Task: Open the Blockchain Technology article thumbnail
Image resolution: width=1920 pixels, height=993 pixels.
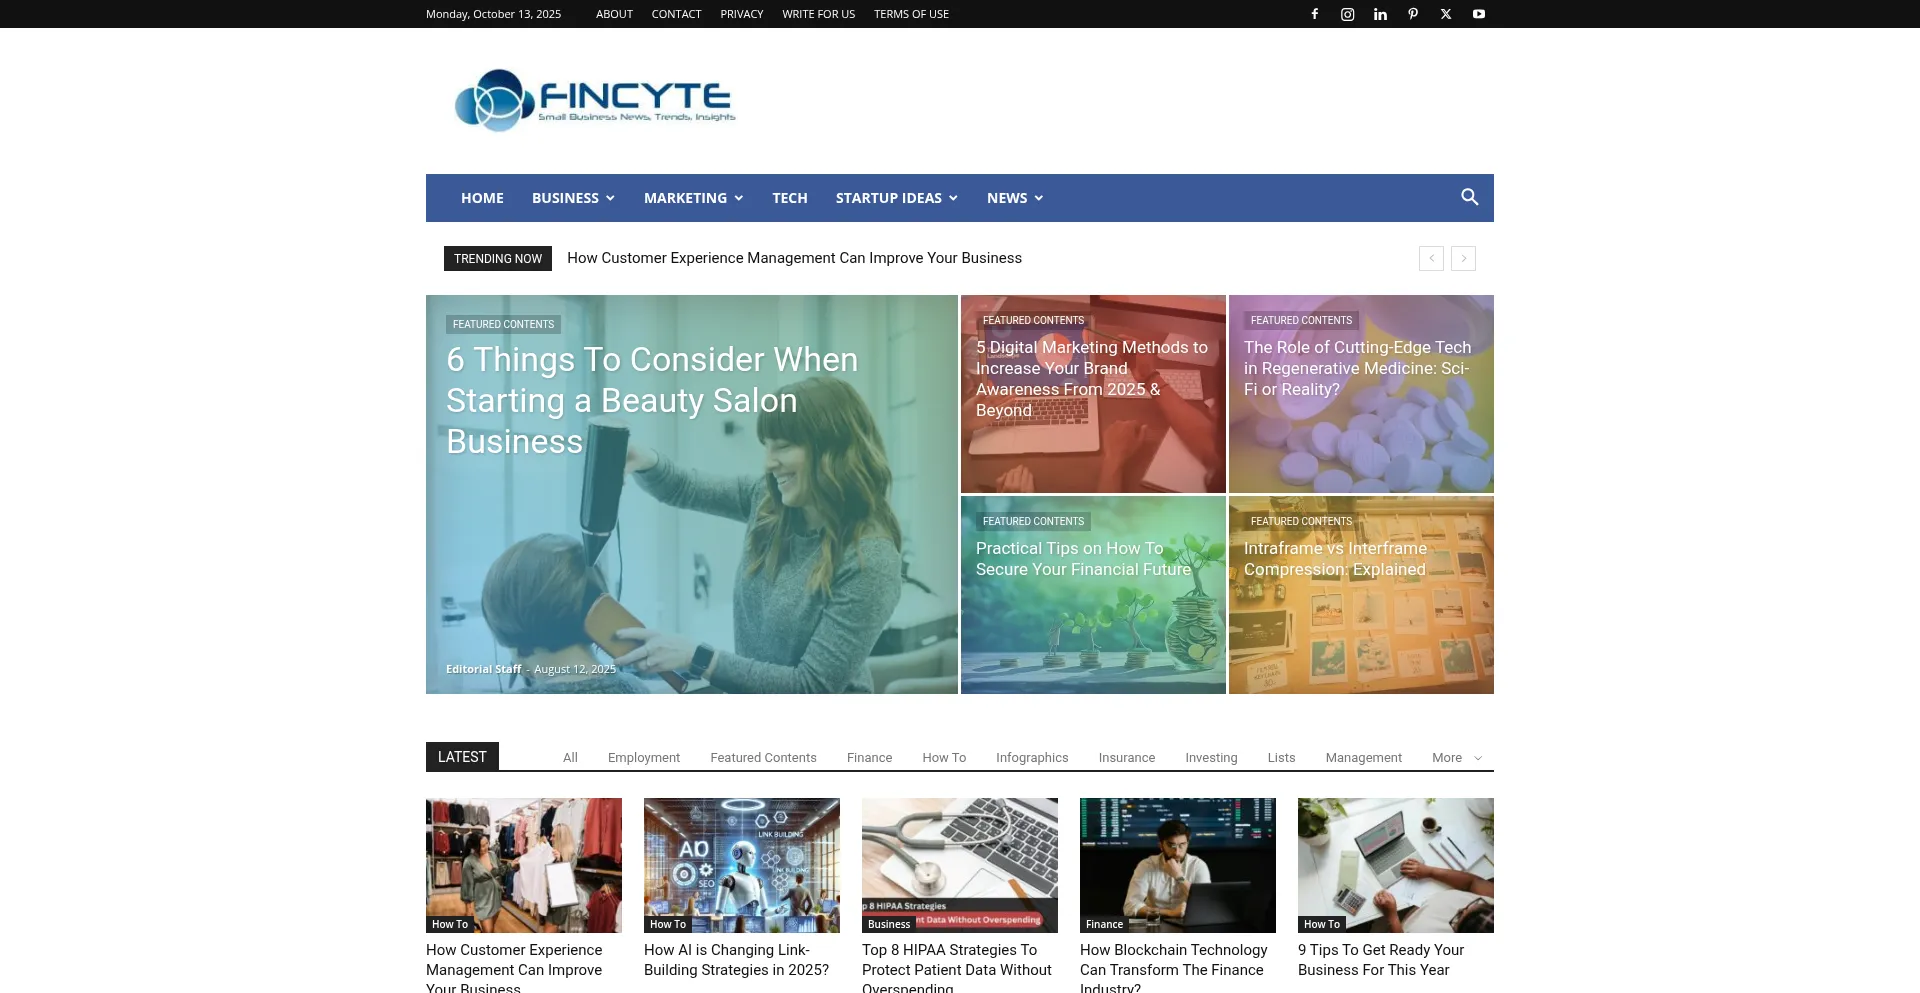Action: coord(1177,864)
